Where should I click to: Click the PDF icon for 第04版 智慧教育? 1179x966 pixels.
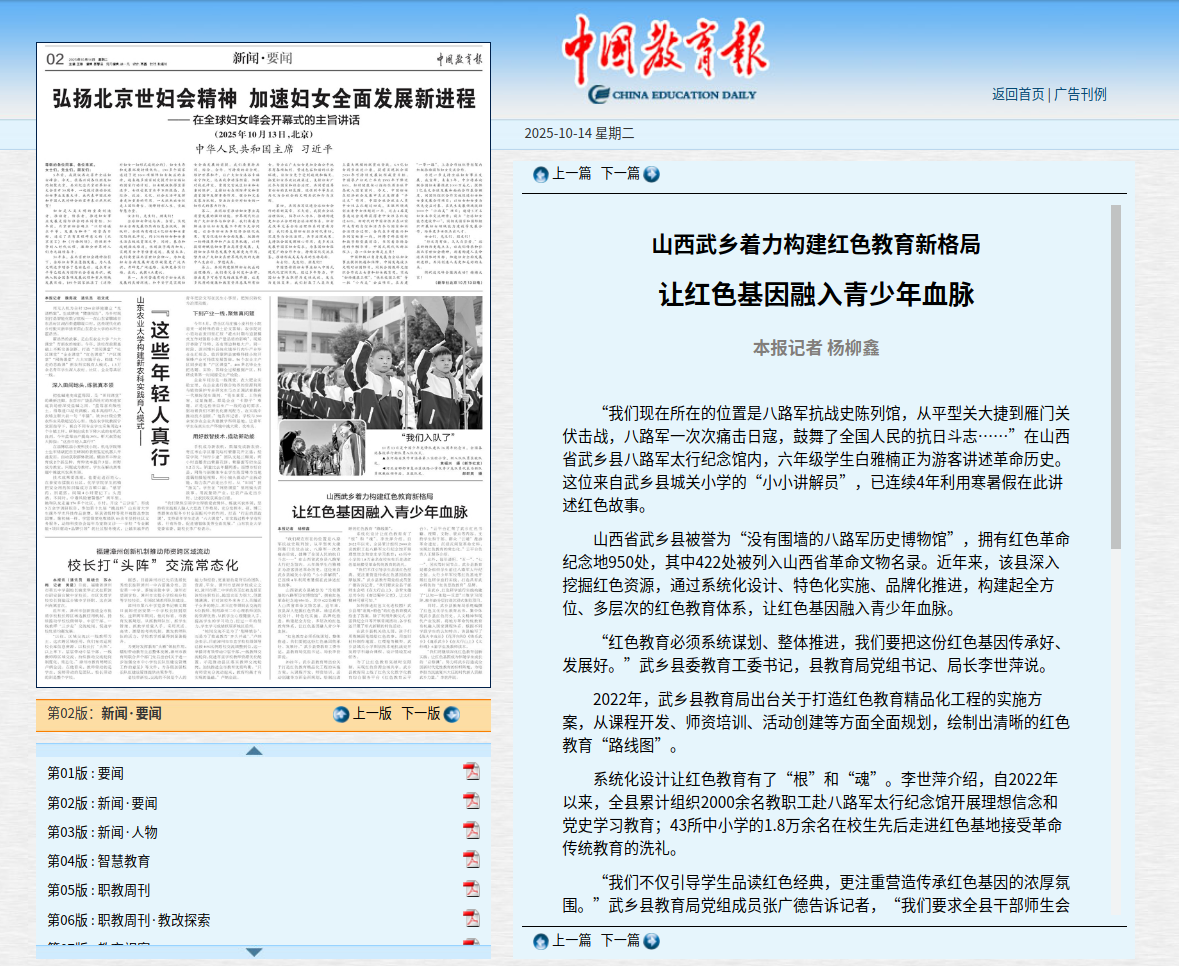point(471,860)
